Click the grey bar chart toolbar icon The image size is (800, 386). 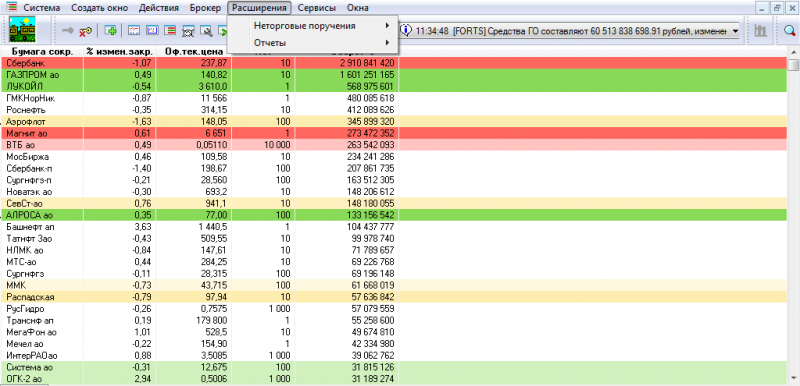tap(761, 31)
